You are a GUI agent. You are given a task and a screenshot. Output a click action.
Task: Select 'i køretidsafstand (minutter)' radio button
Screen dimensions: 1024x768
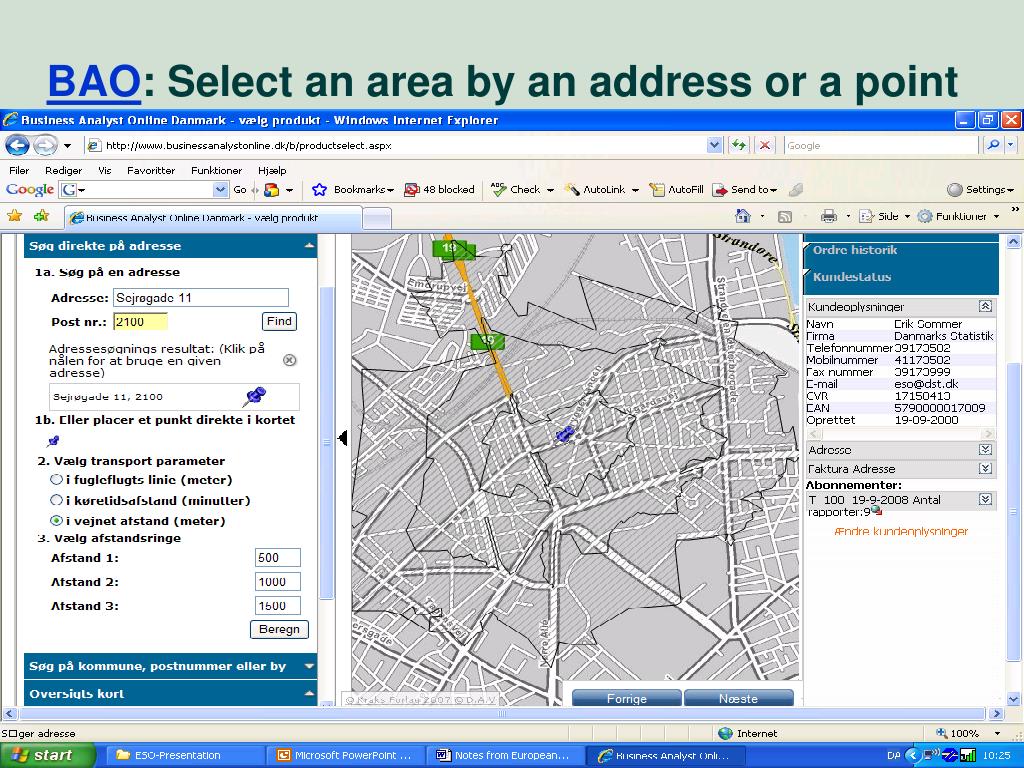pyautogui.click(x=57, y=500)
